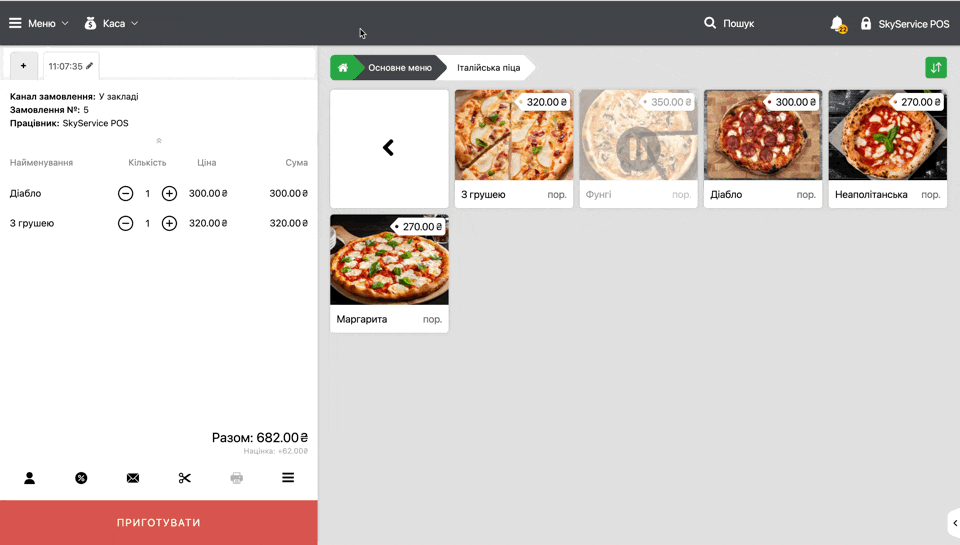The height and width of the screenshot is (545, 960).
Task: Open the discount percent icon
Action: point(81,478)
